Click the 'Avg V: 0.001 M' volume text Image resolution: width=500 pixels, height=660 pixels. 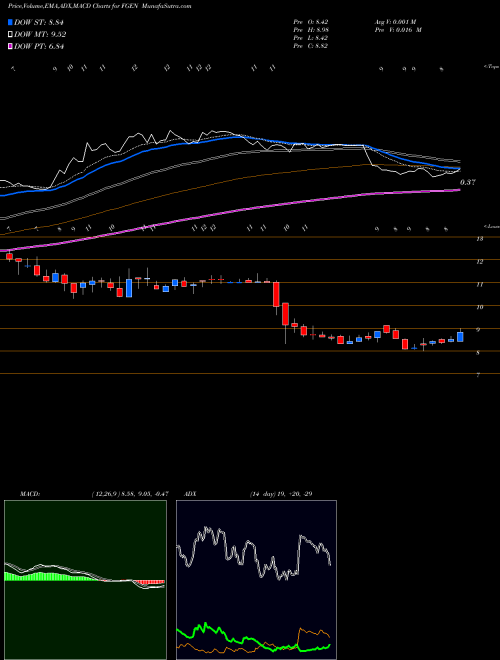pyautogui.click(x=395, y=22)
